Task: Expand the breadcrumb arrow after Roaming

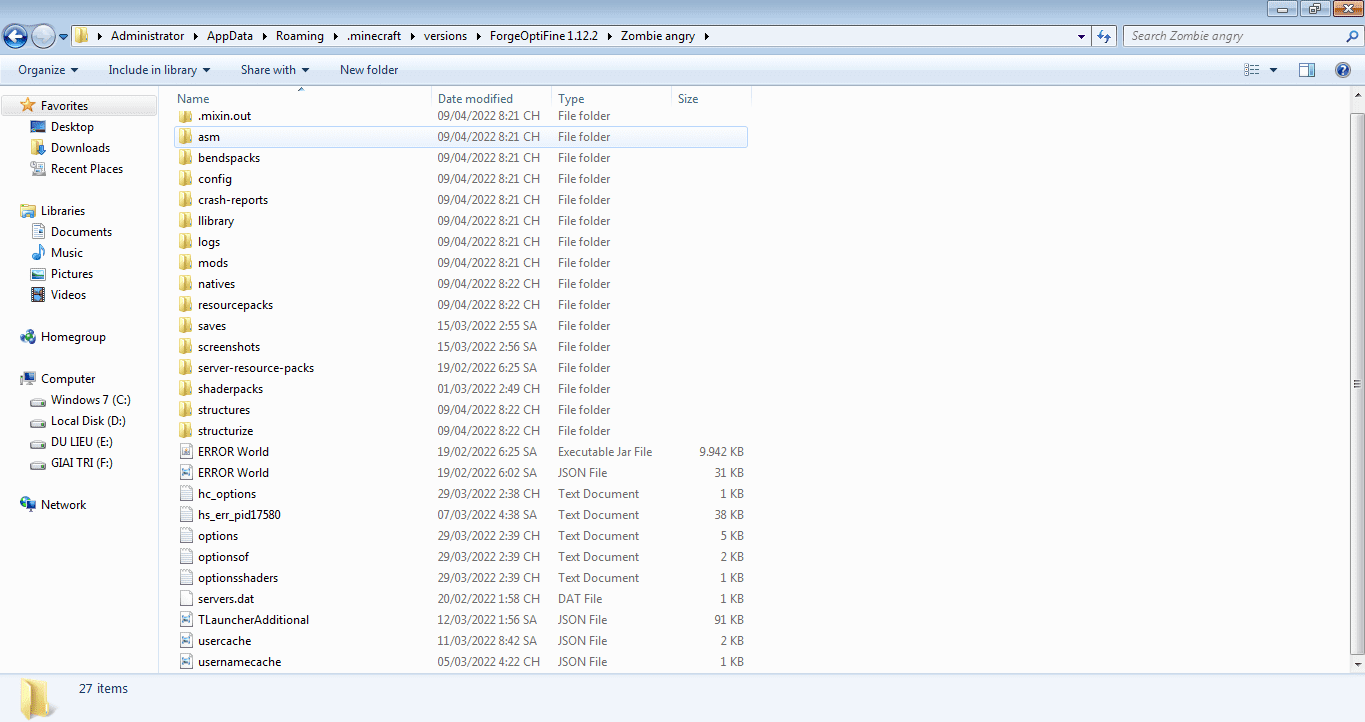Action: click(335, 36)
